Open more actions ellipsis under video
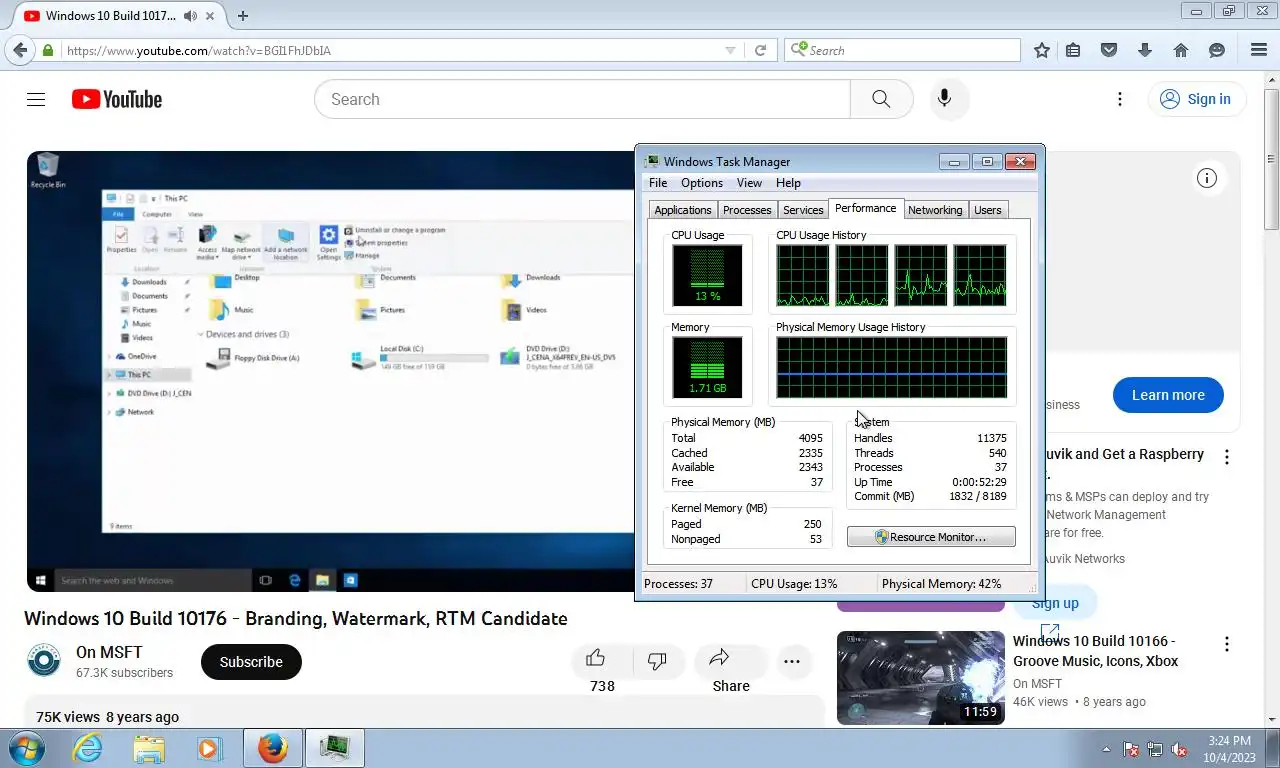Viewport: 1280px width, 768px height. (792, 662)
